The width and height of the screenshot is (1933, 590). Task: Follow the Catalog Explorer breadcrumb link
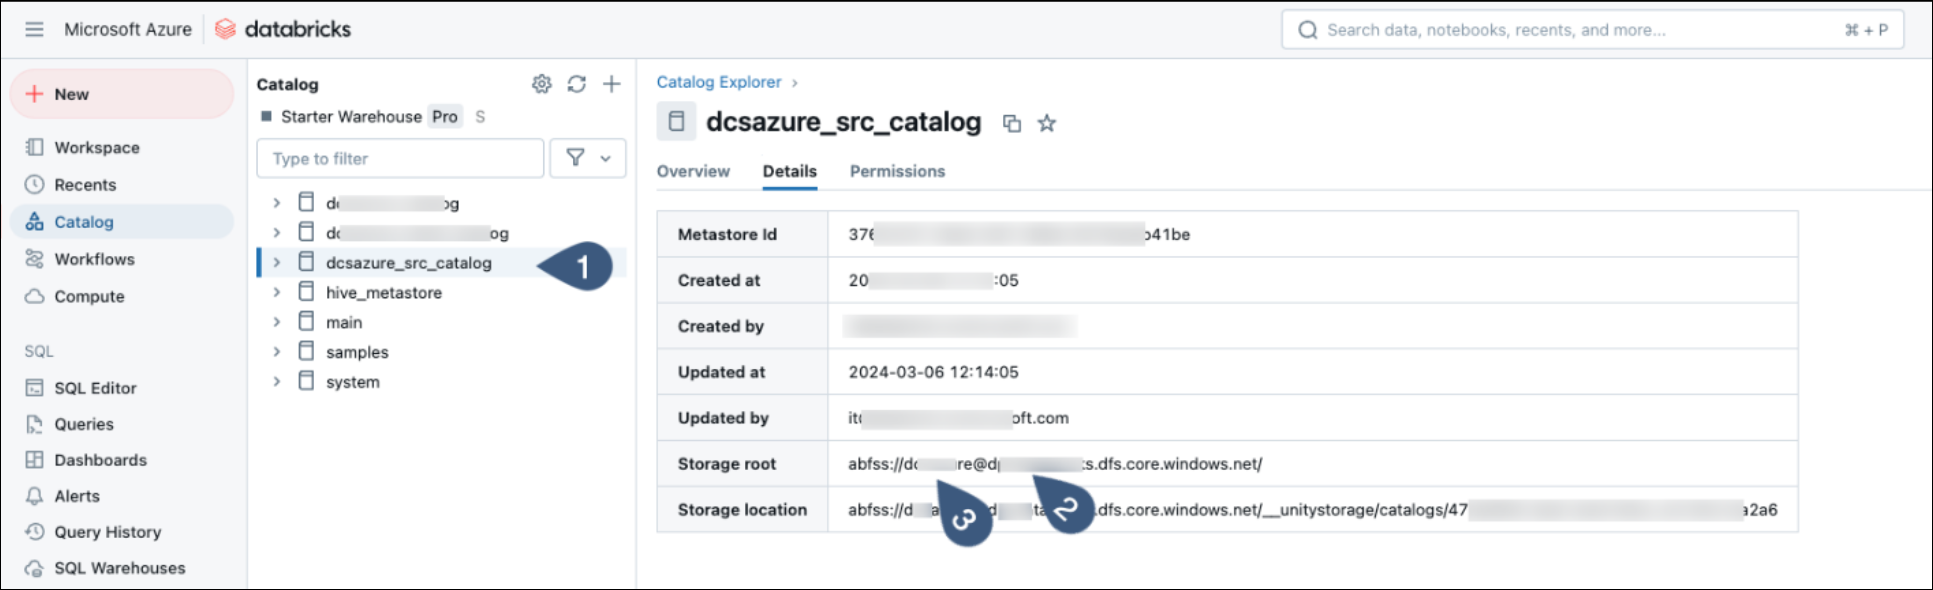point(718,82)
